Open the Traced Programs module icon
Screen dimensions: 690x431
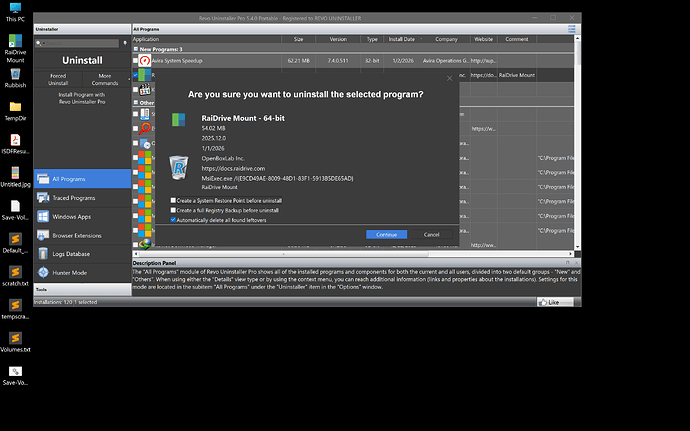pos(44,197)
